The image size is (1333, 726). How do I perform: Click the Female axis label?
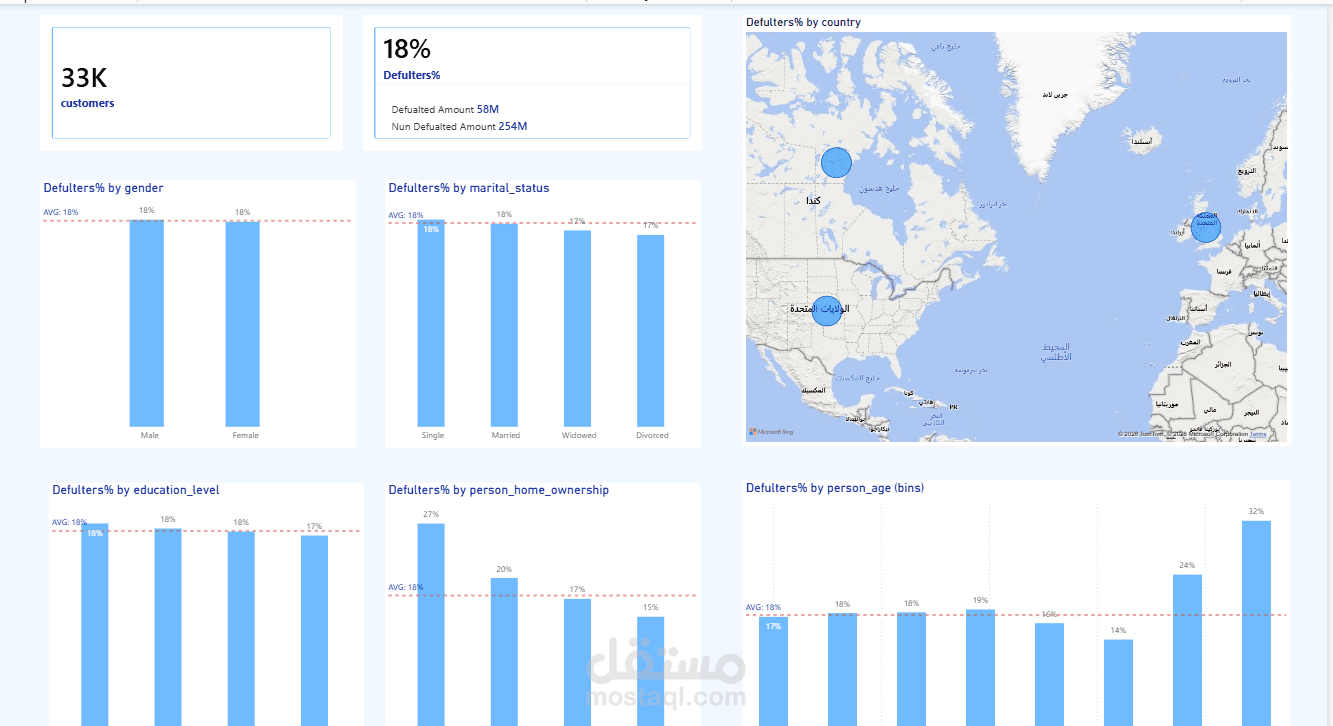coord(245,435)
